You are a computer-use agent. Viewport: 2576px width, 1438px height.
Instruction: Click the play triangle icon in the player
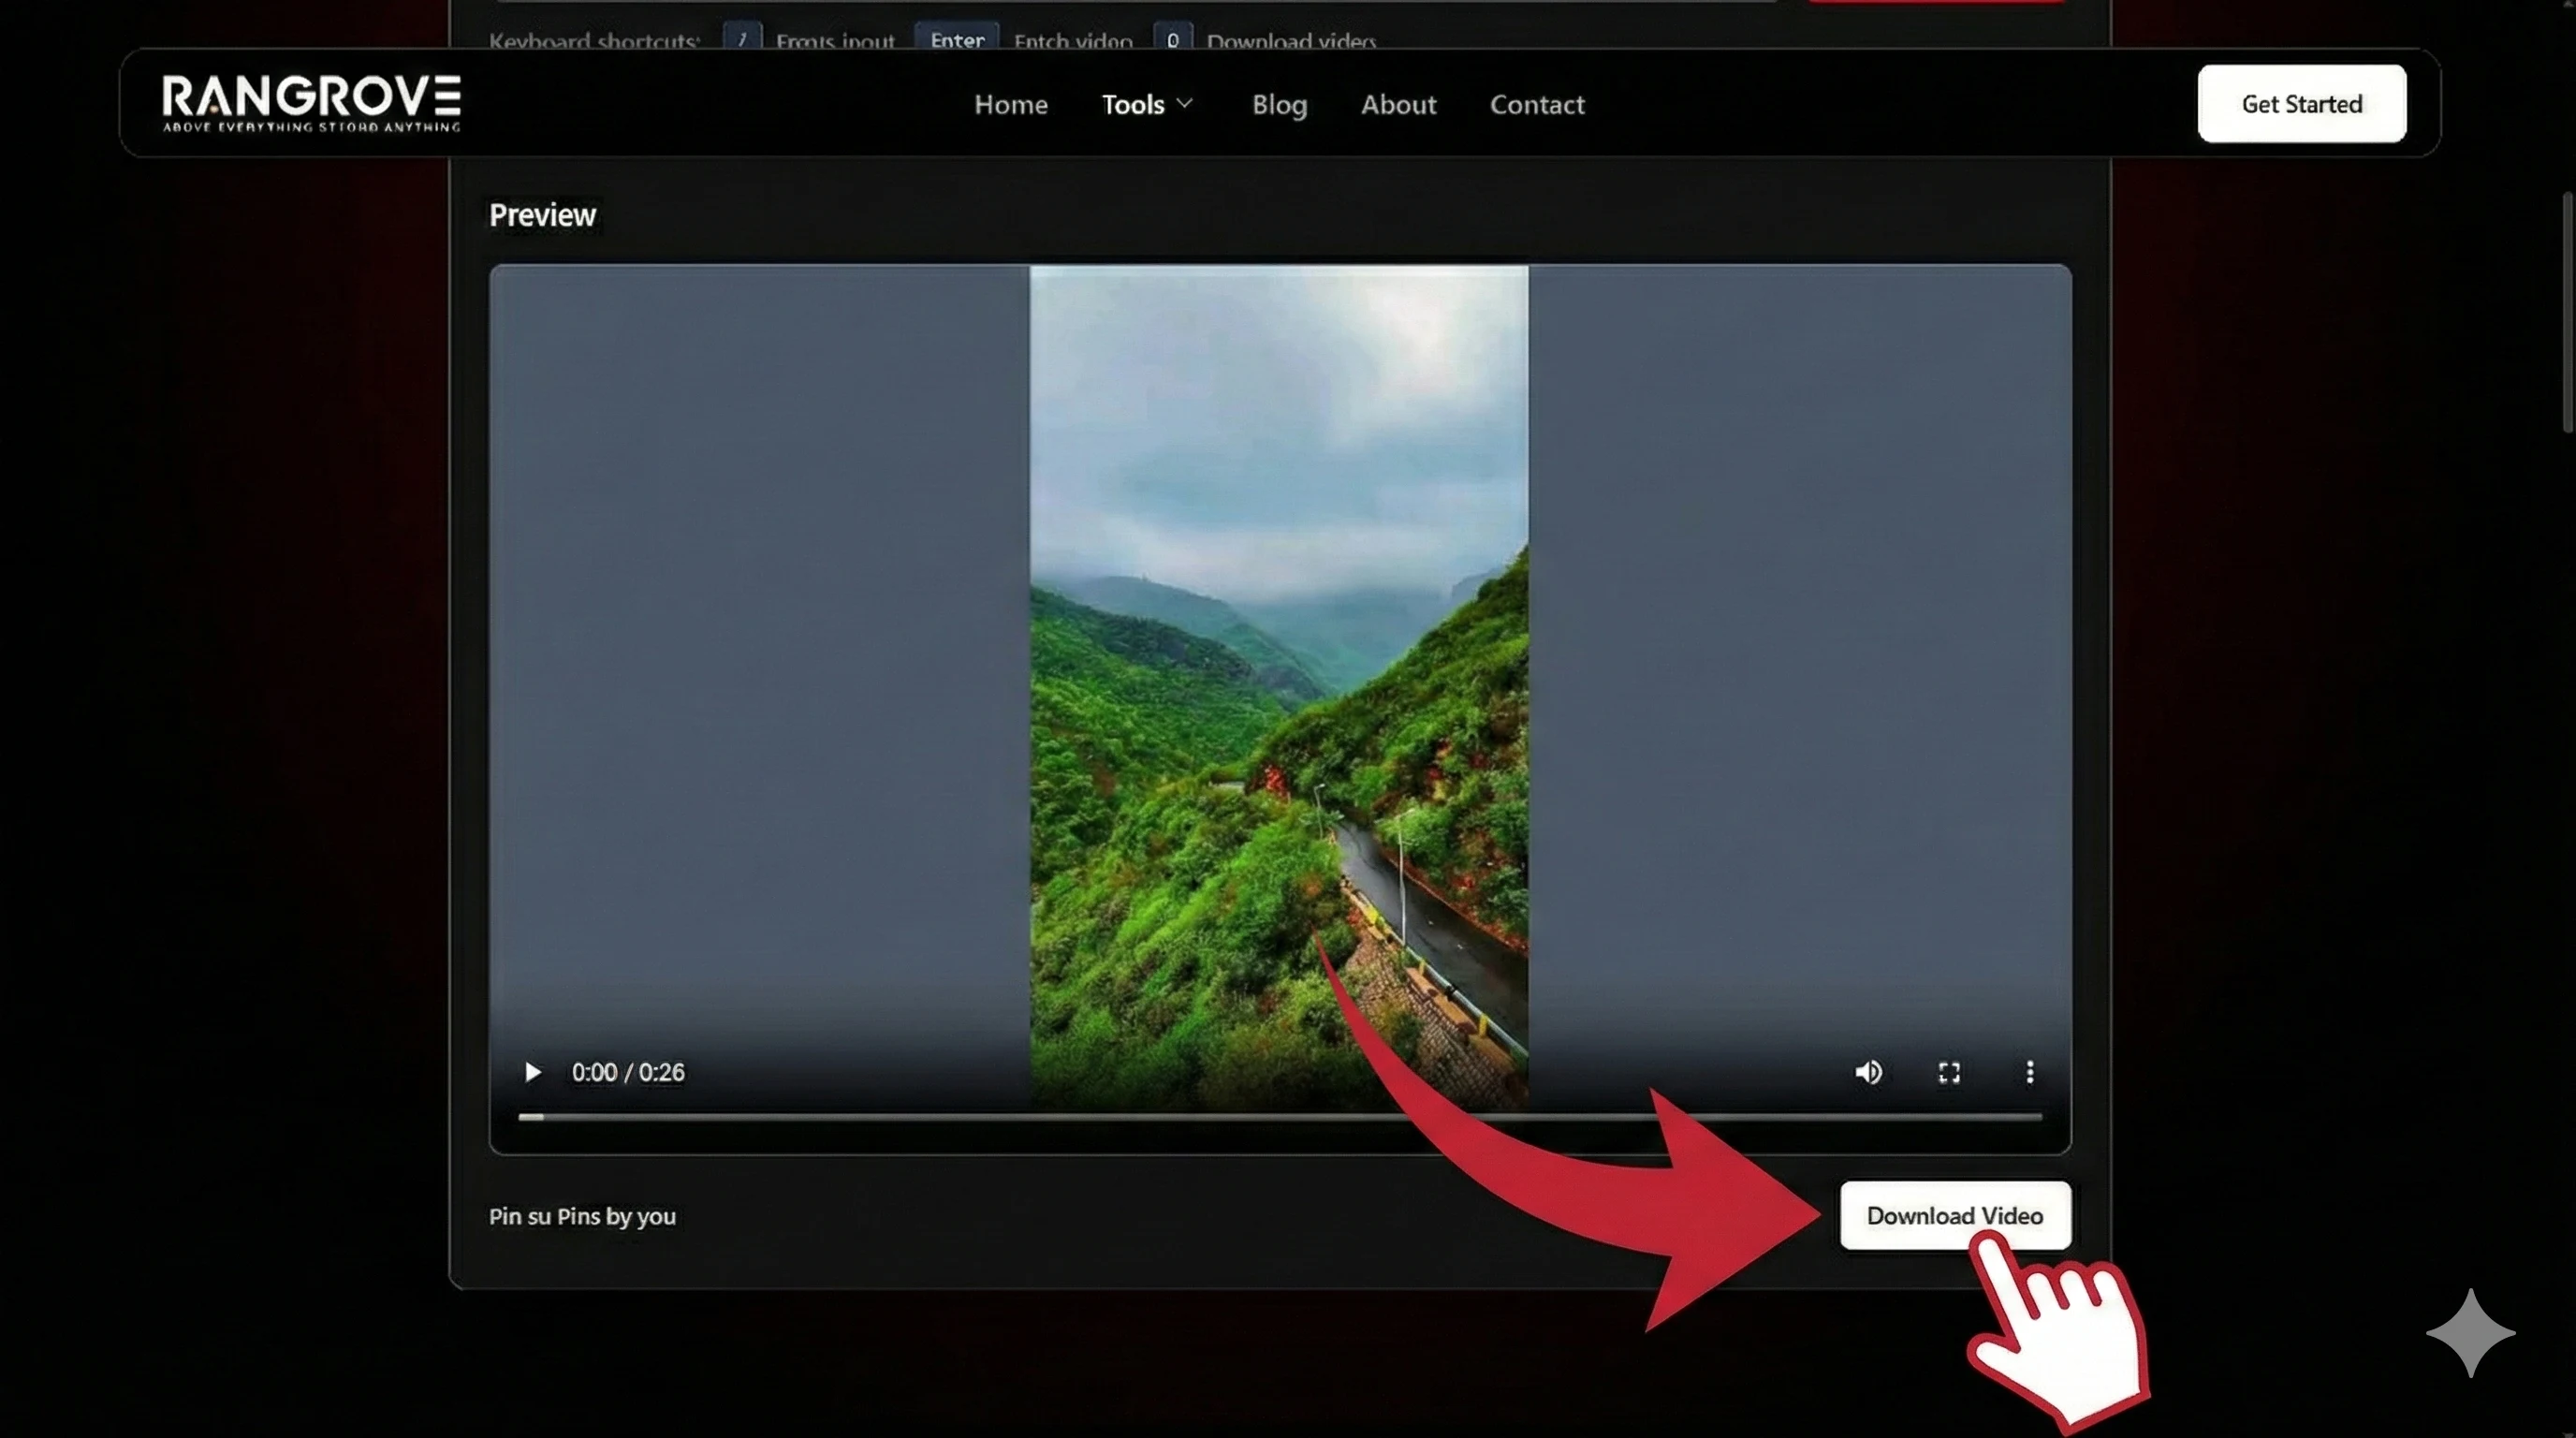click(x=531, y=1072)
